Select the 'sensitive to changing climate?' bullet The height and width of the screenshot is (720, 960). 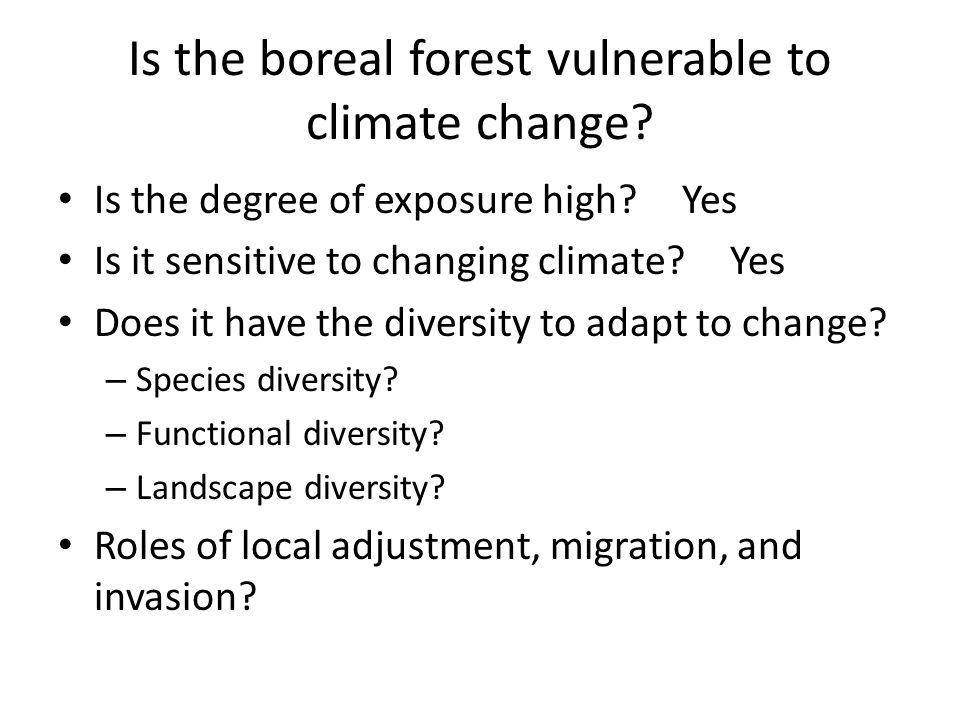coord(389,261)
